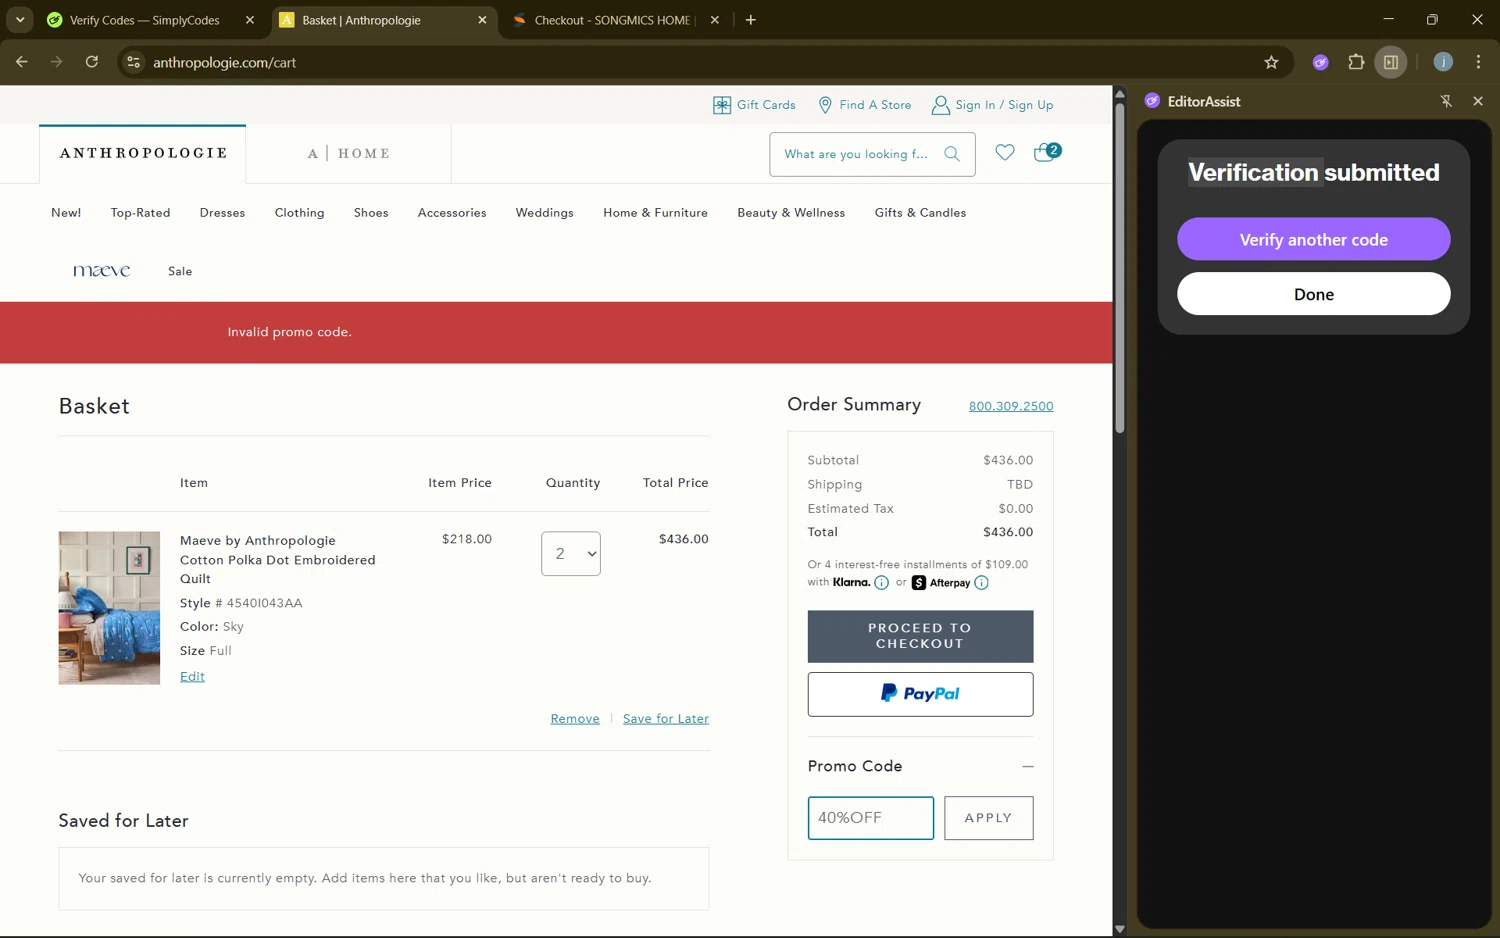Screen dimensions: 1500x938
Task: Open the Beauty & Wellness menu
Action: point(791,213)
